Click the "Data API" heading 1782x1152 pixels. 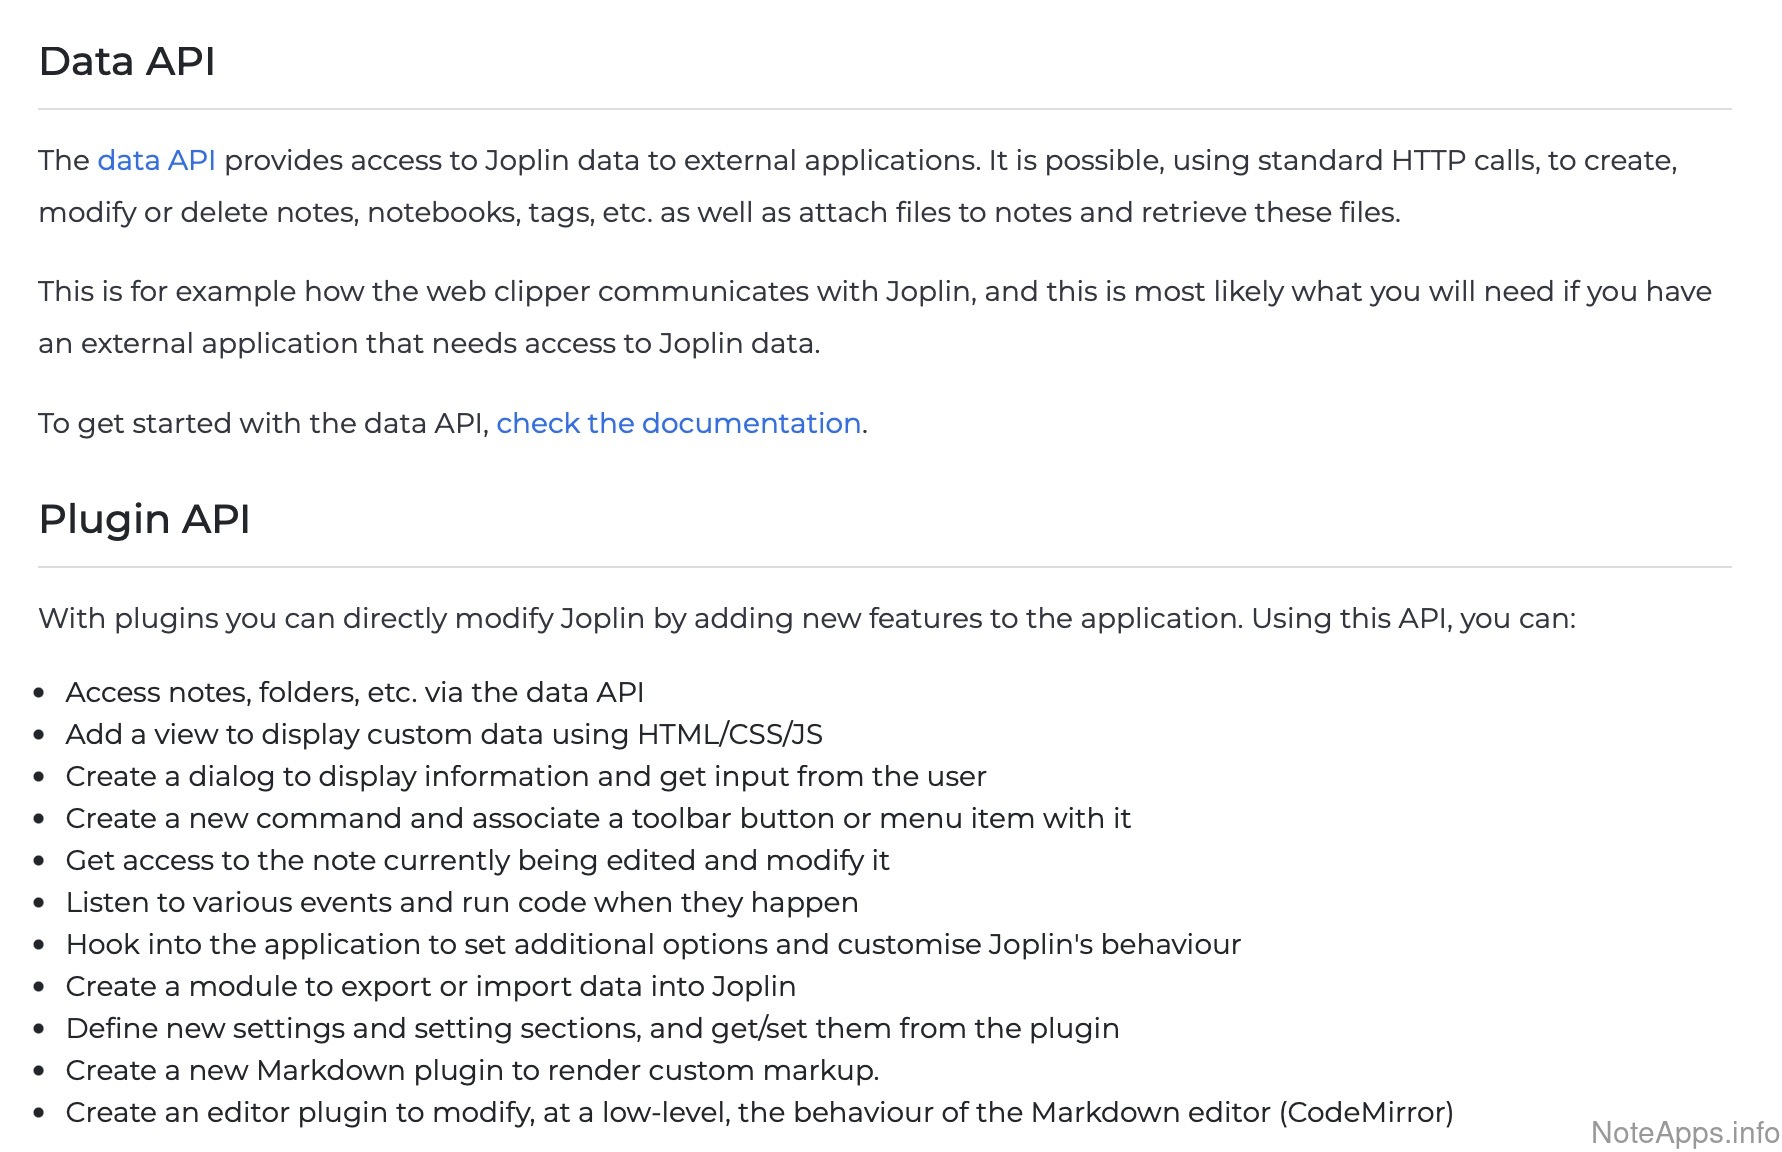(127, 62)
